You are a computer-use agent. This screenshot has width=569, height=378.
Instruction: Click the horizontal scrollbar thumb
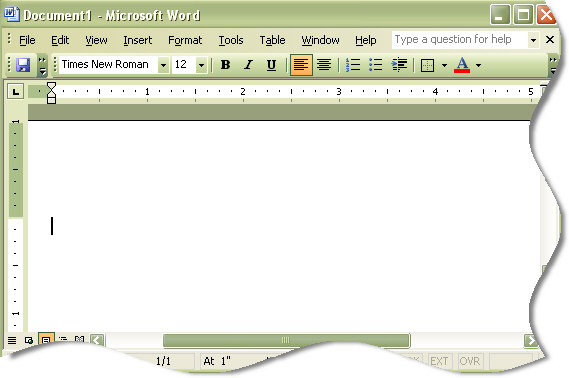coord(286,340)
